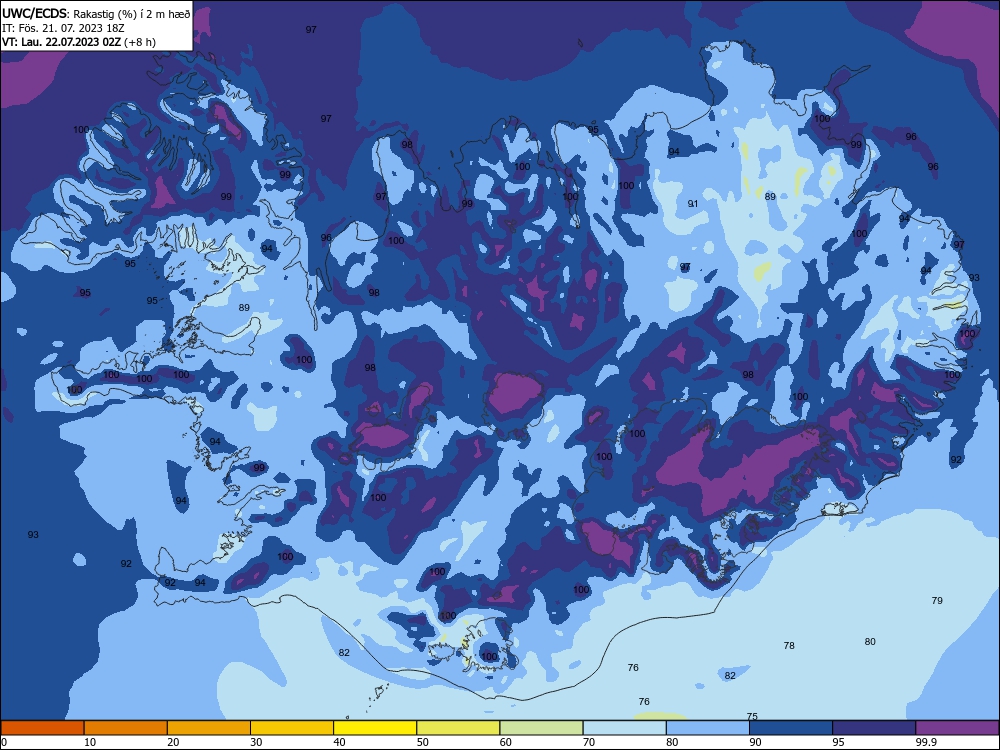The width and height of the screenshot is (1000, 750).
Task: Select the '10' legend tick label
Action: coord(90,742)
